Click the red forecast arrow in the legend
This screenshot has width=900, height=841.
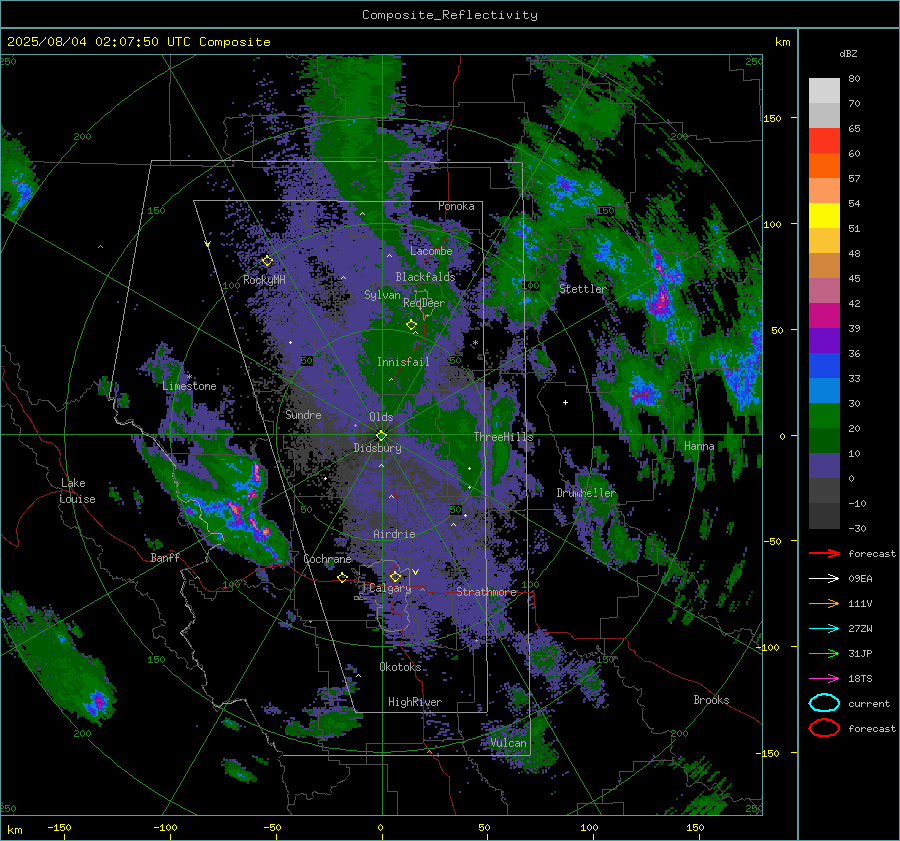[x=824, y=553]
